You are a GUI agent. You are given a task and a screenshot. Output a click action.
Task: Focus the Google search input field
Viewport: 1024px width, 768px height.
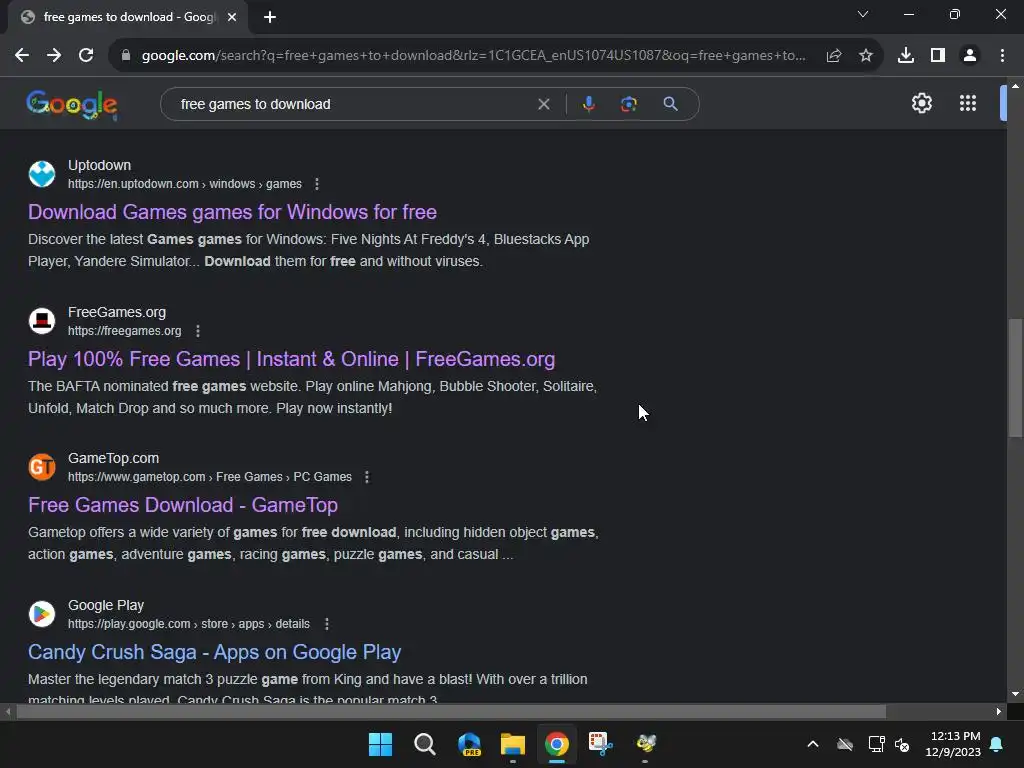tap(353, 104)
